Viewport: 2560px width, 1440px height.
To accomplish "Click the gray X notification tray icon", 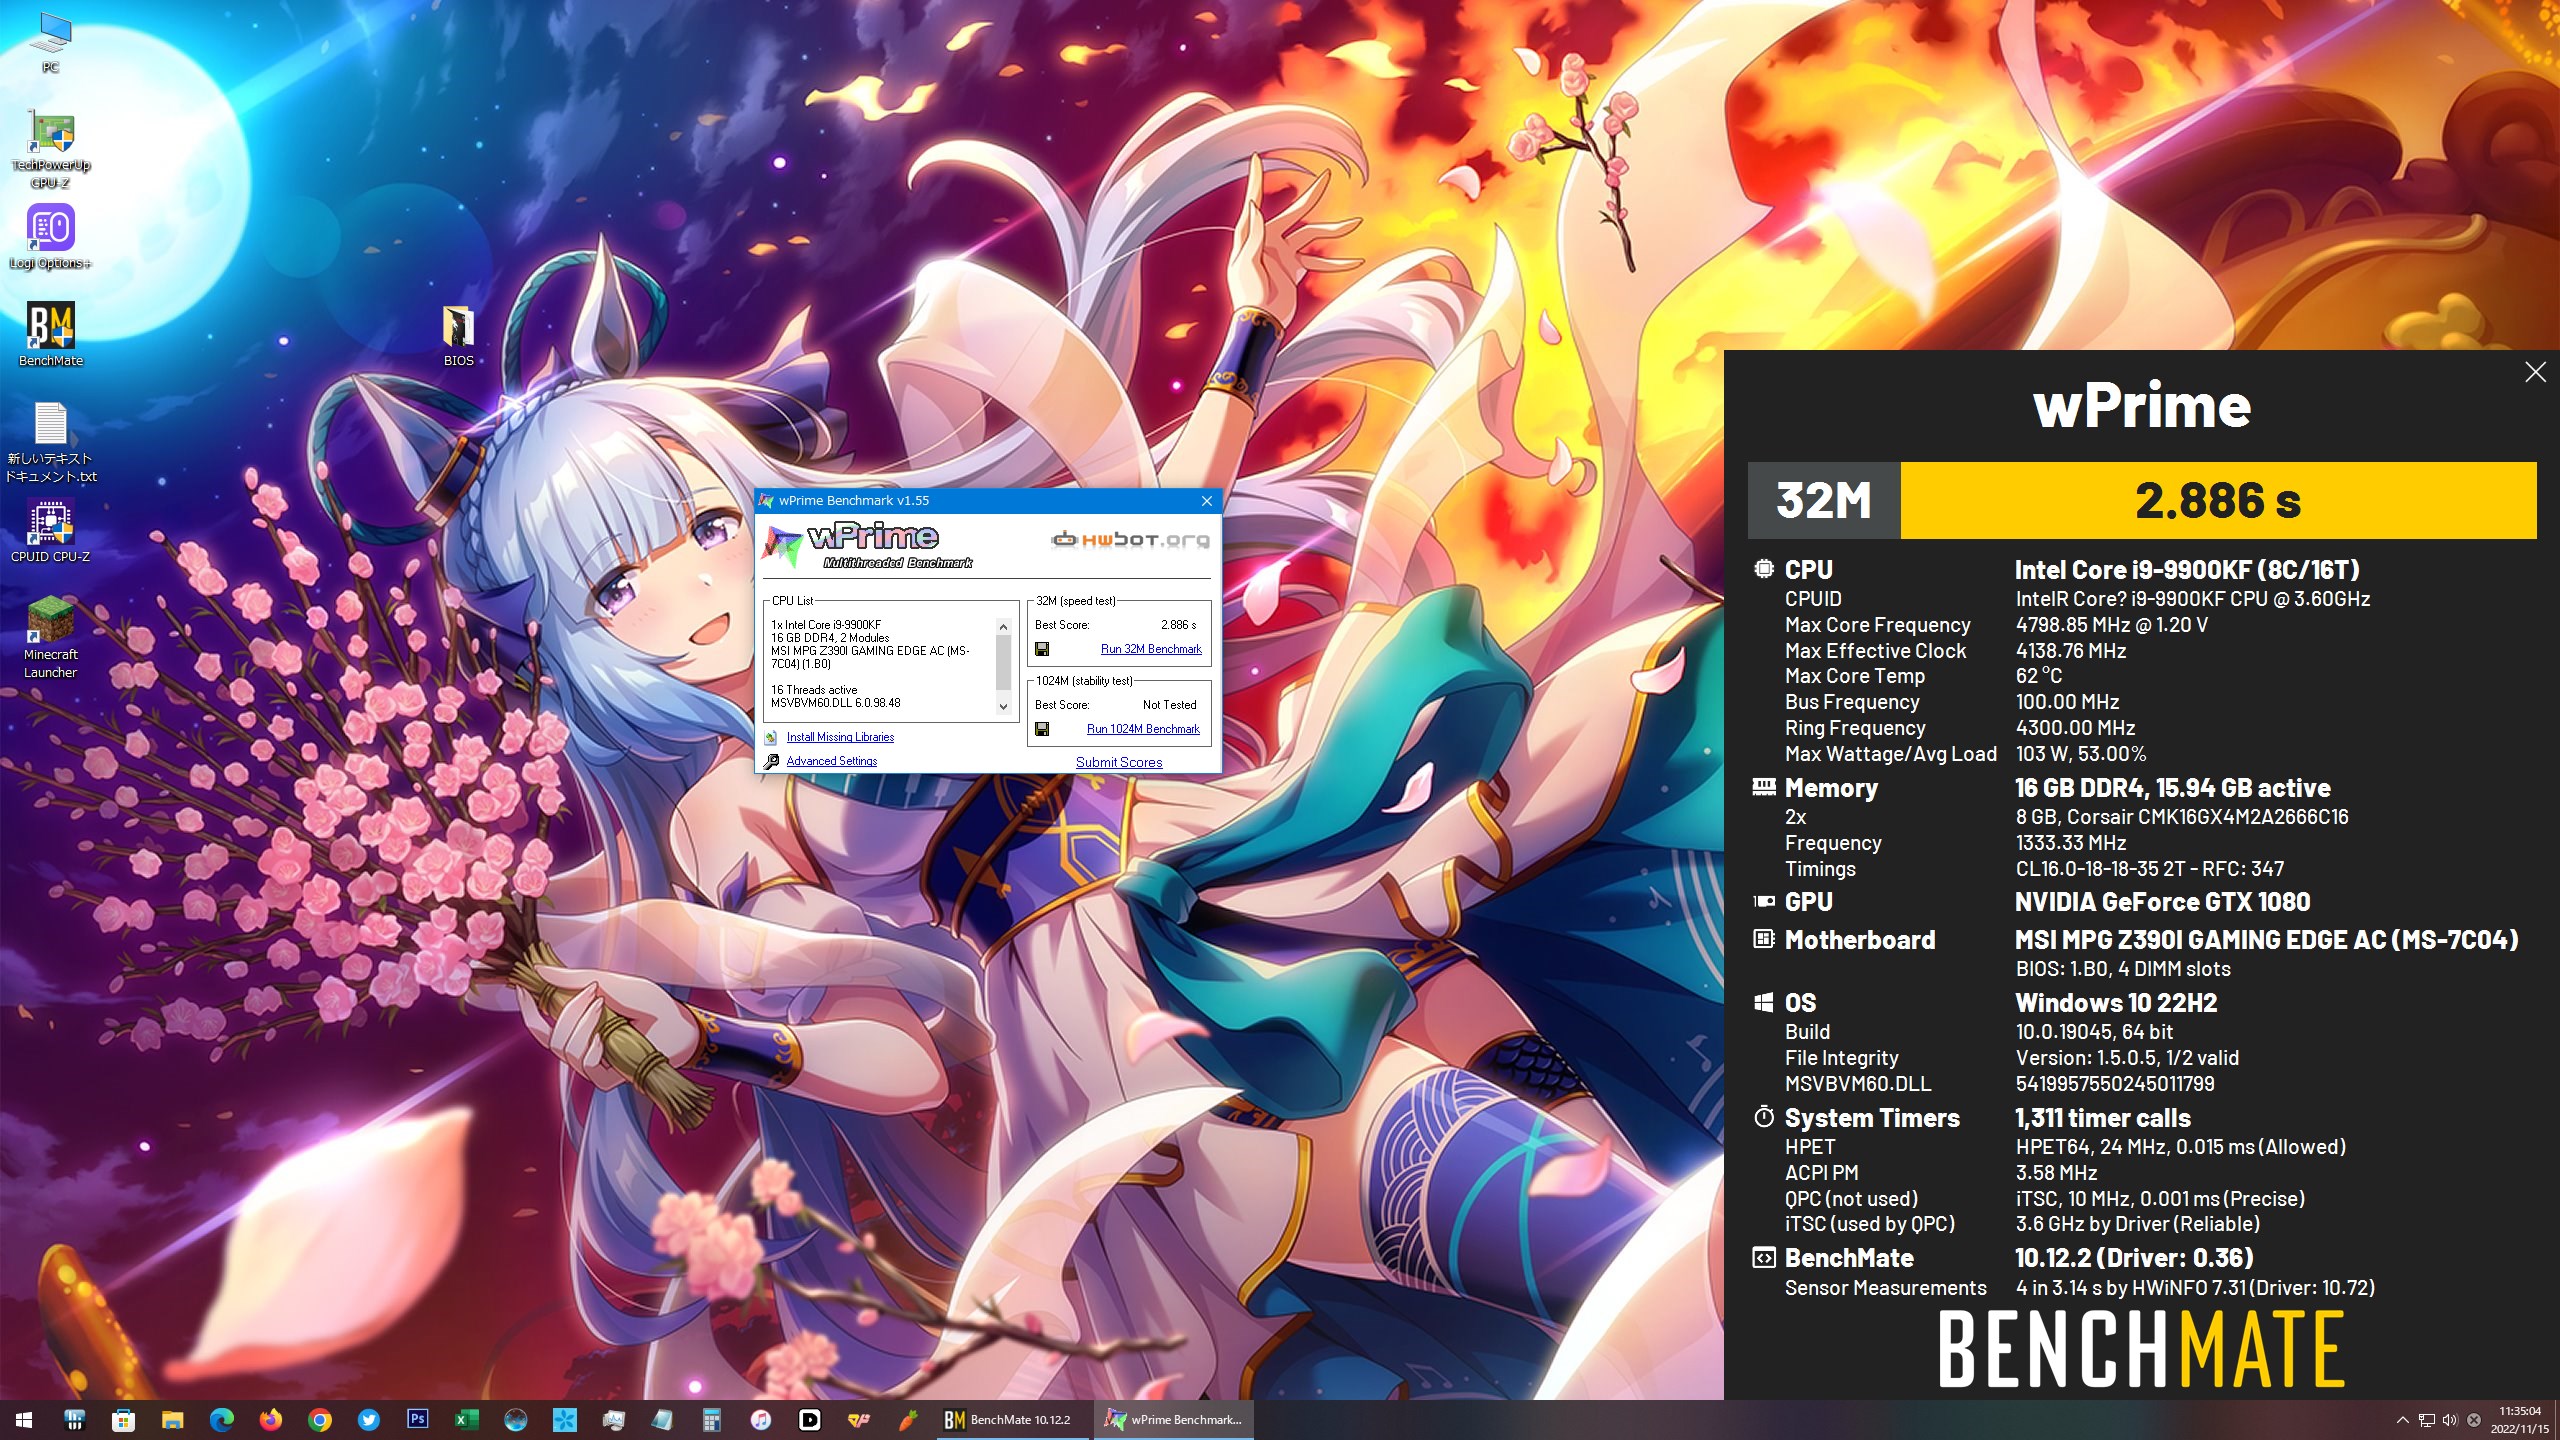I will point(2474,1420).
